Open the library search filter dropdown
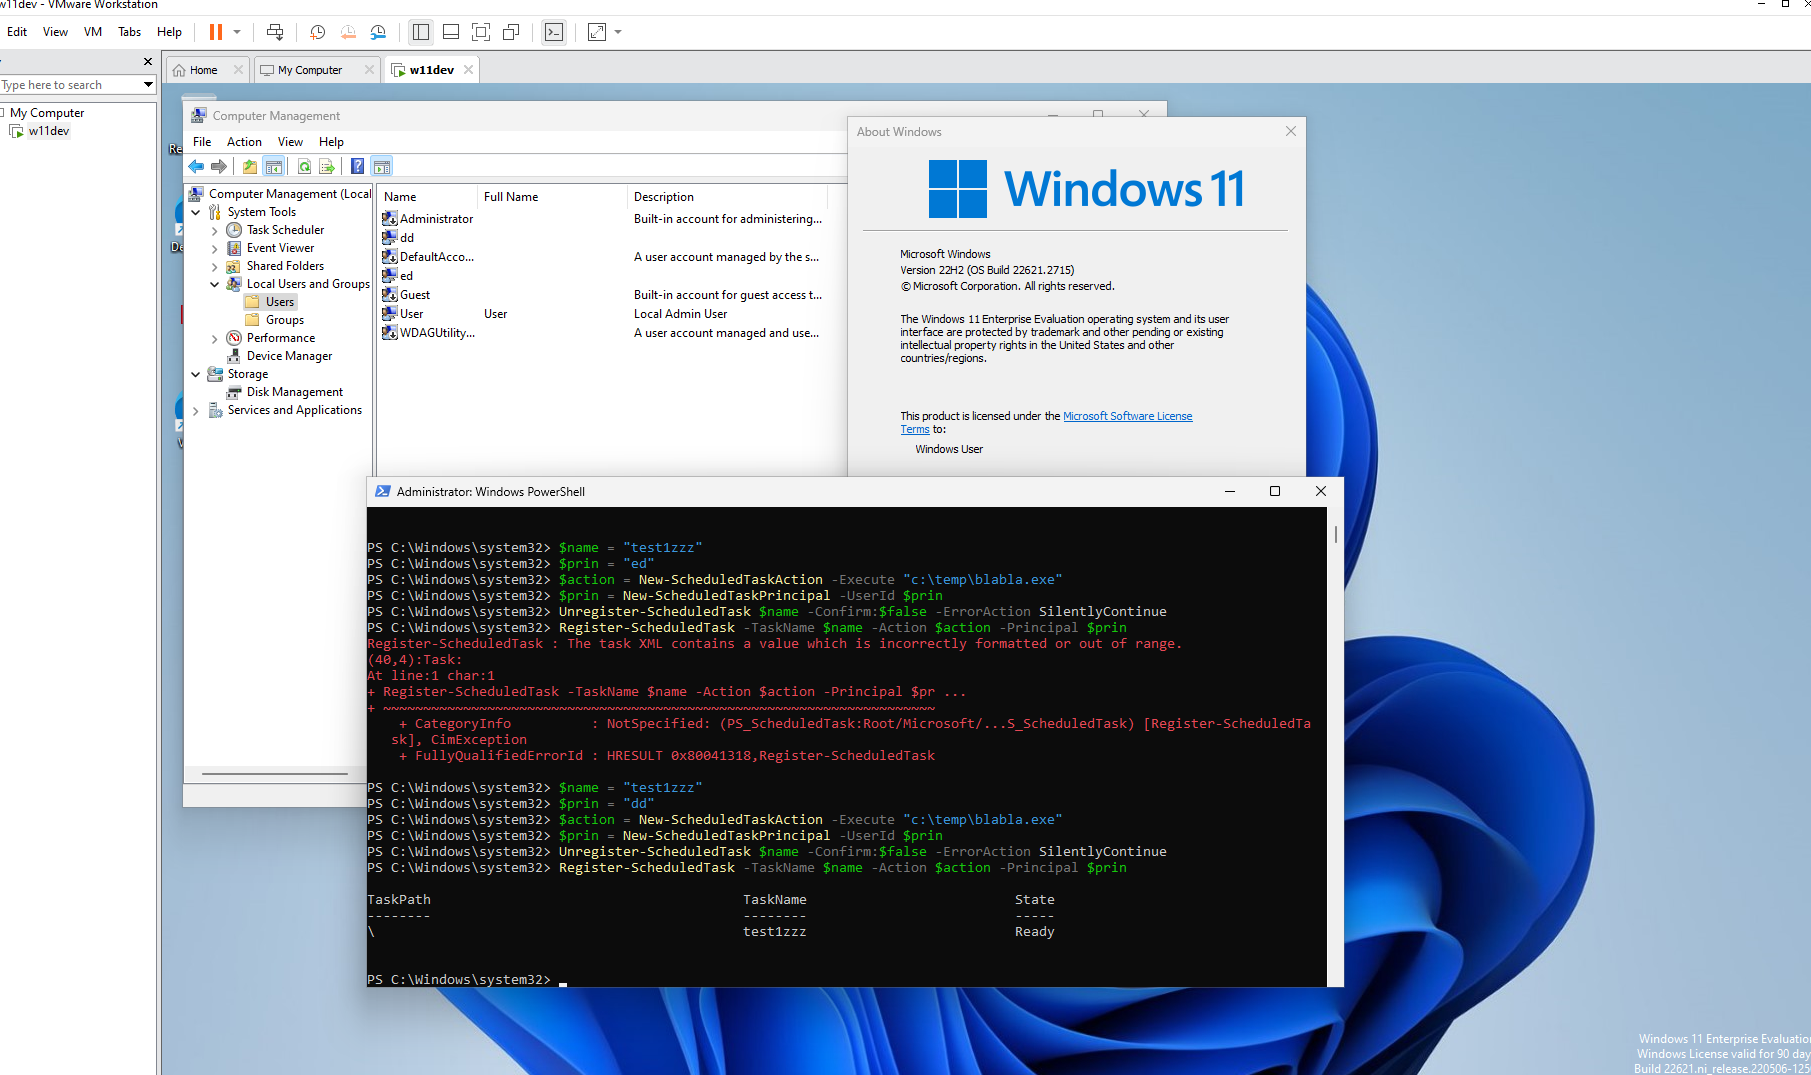The width and height of the screenshot is (1811, 1075). pyautogui.click(x=148, y=85)
